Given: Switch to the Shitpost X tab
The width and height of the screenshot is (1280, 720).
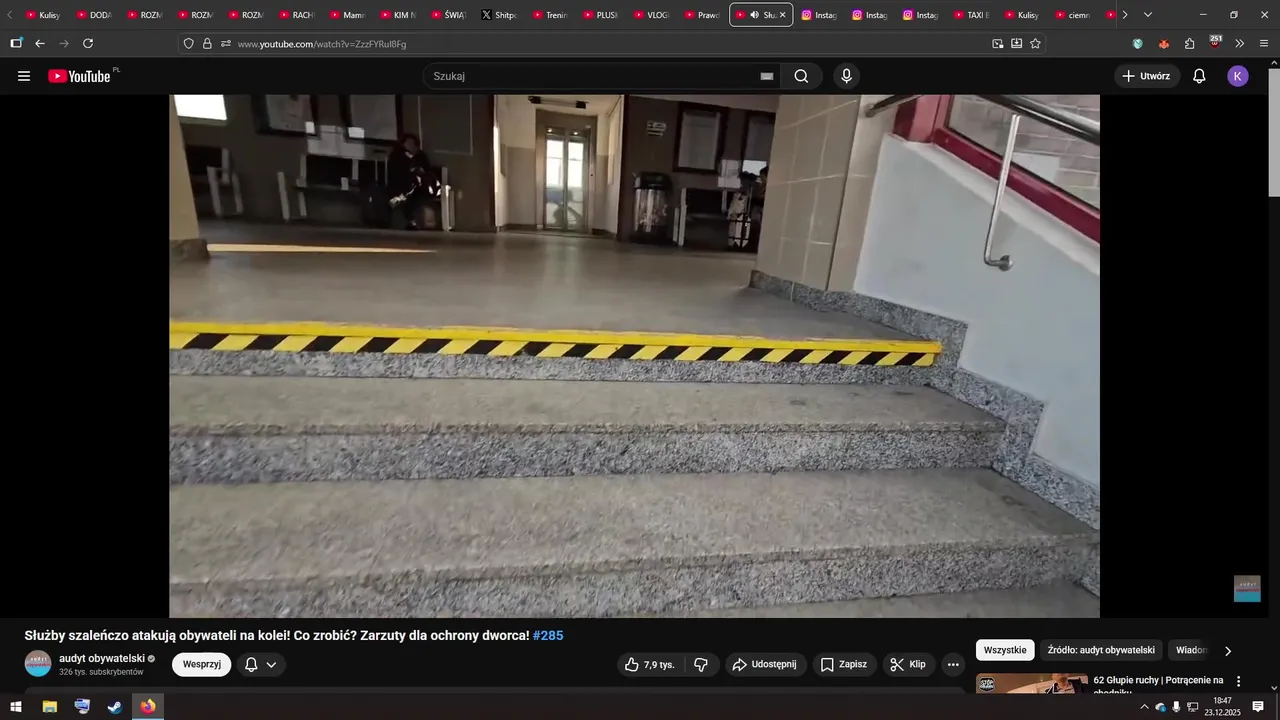Looking at the screenshot, I should pyautogui.click(x=499, y=15).
